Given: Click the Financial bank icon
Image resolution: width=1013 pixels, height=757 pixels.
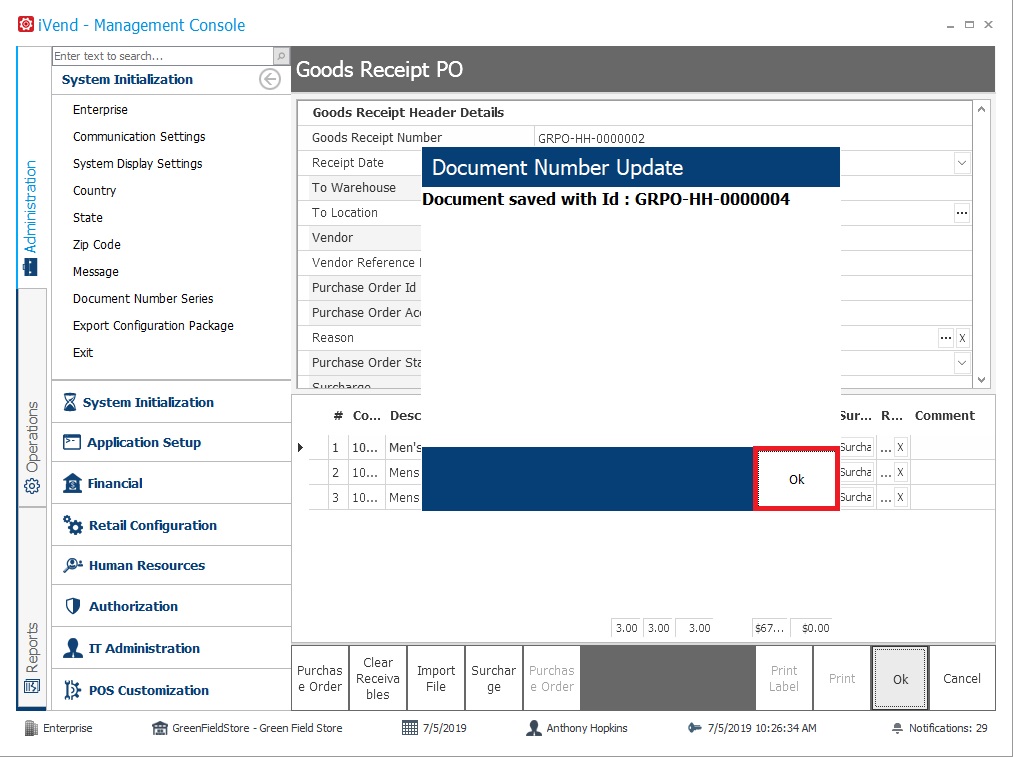Looking at the screenshot, I should (x=72, y=483).
